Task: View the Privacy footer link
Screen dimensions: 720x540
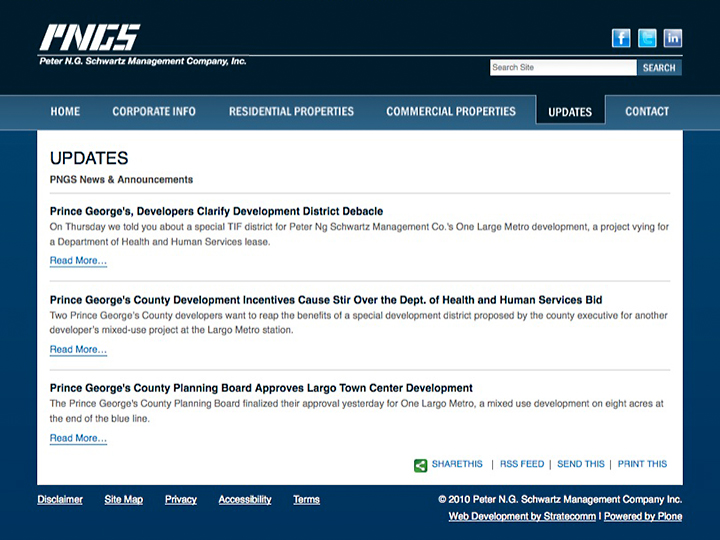Action: coord(181,499)
